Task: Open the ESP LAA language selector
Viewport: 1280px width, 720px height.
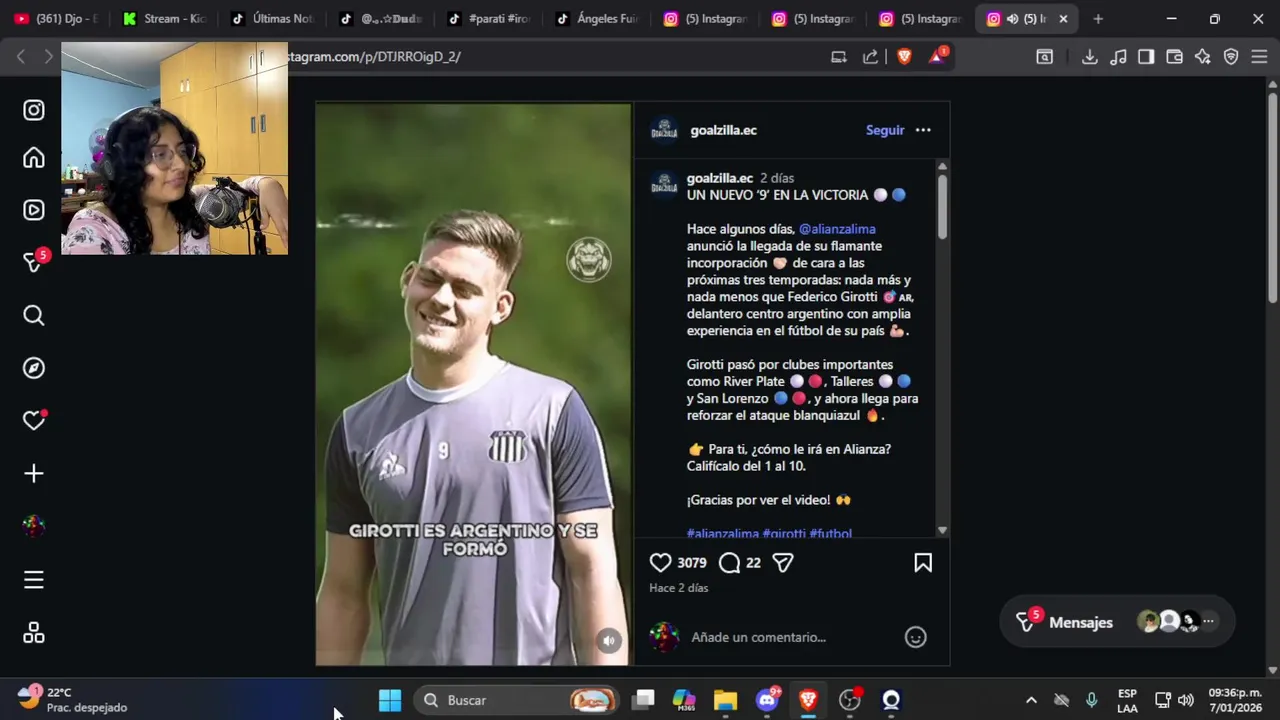Action: pyautogui.click(x=1127, y=700)
